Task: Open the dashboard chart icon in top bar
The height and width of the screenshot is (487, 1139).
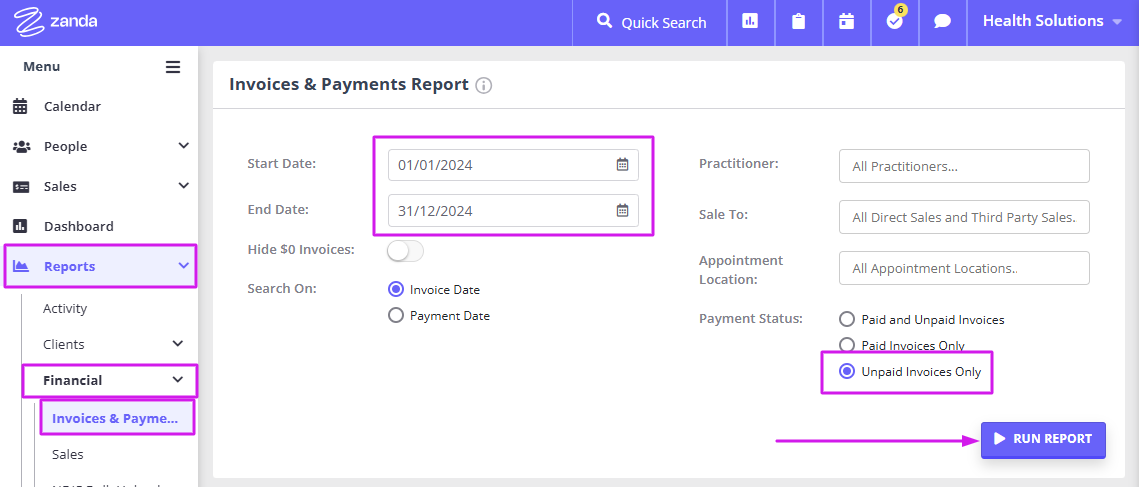Action: [750, 21]
